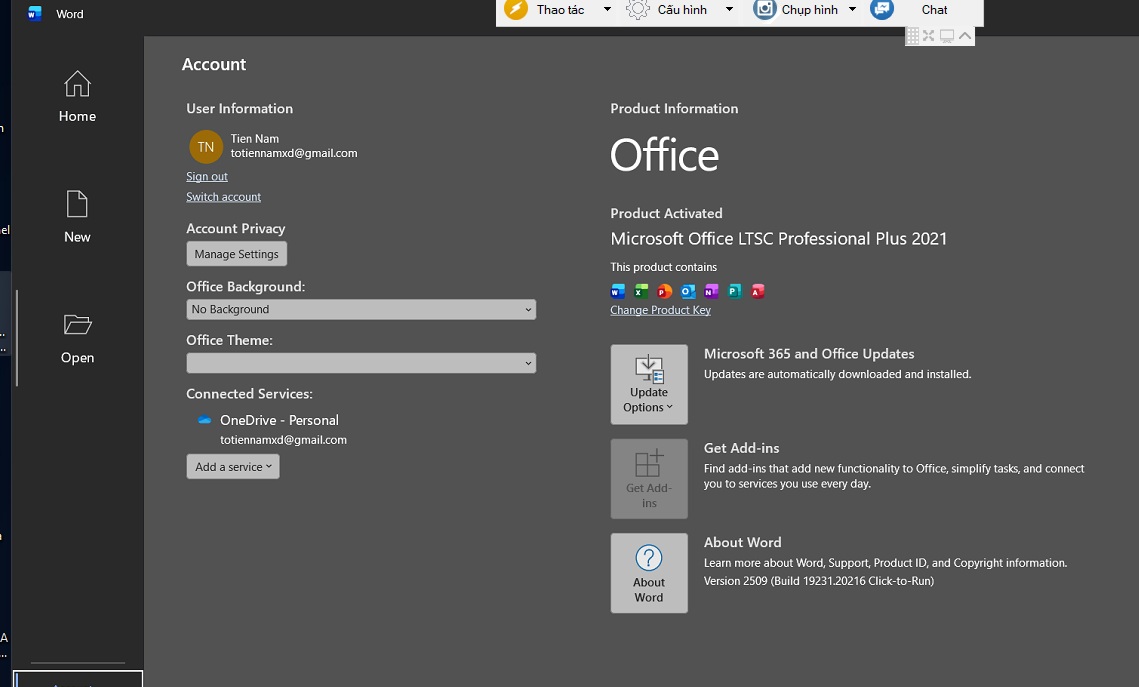Click the Microsoft Office LTSC Professional Plus 2021 text
Screen dimensions: 1139x687
click(x=779, y=238)
